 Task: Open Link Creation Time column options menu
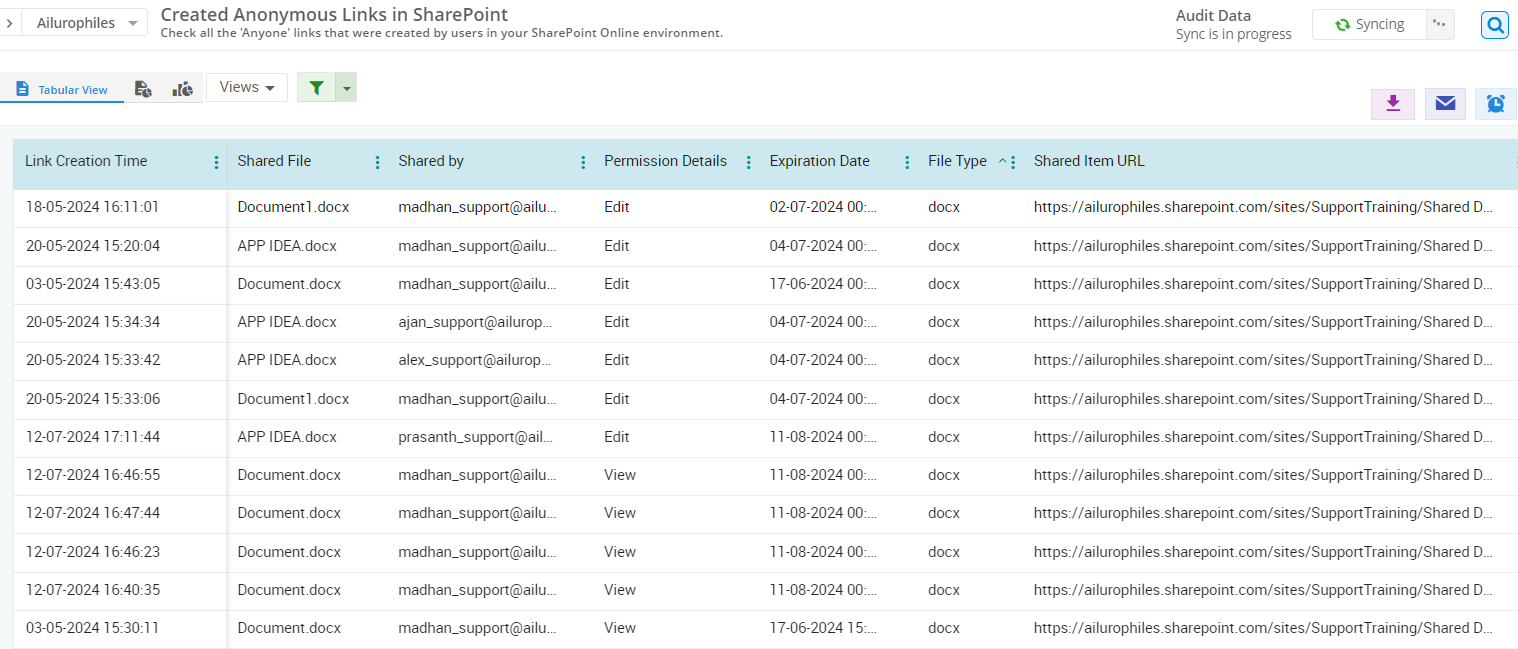pos(216,162)
